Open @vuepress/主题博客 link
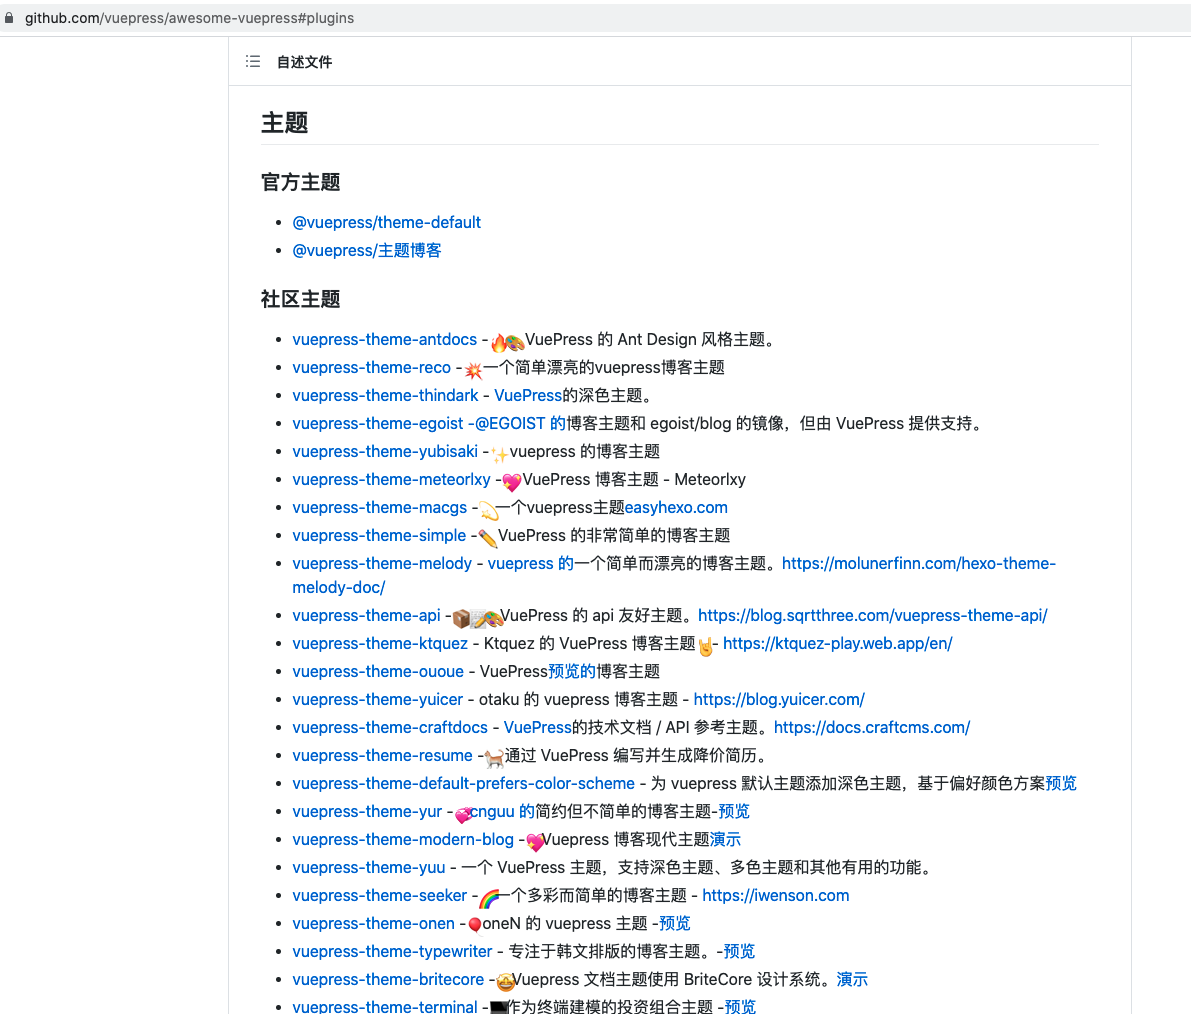This screenshot has height=1014, width=1191. (x=367, y=251)
